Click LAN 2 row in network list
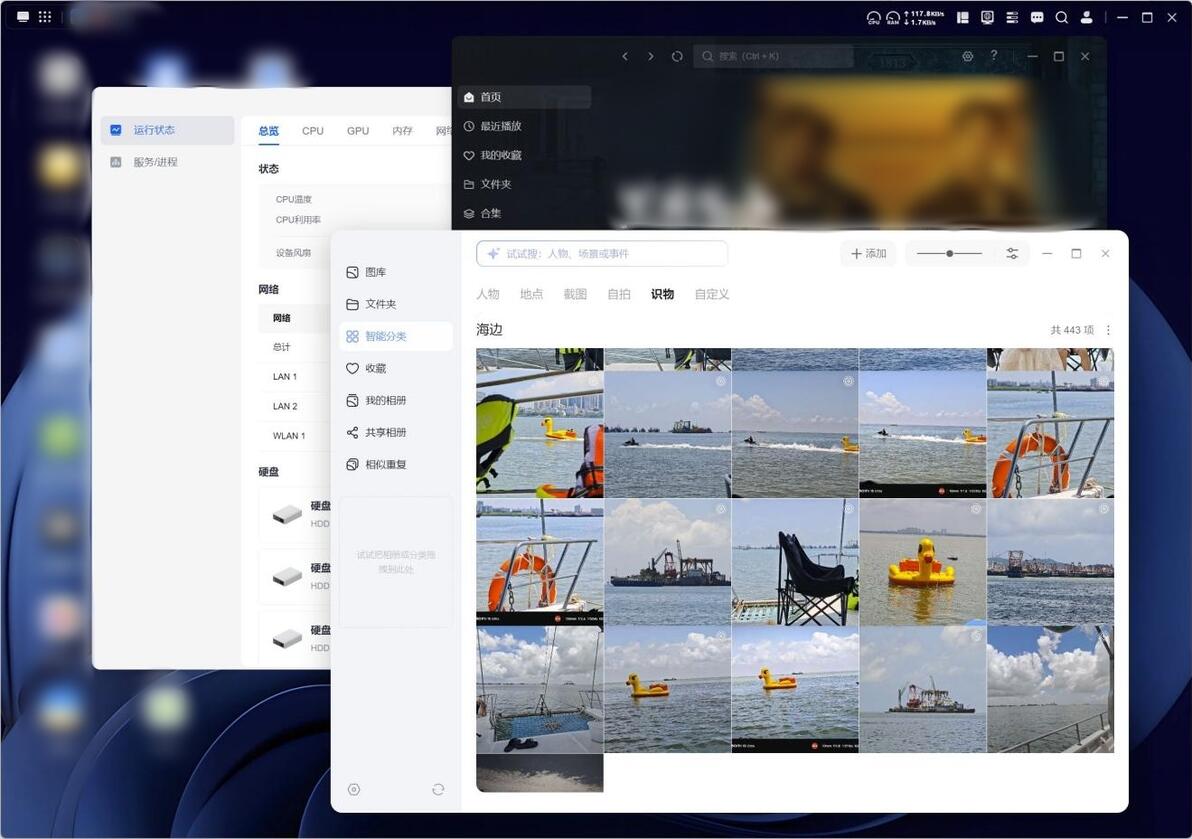Image resolution: width=1192 pixels, height=839 pixels. pos(295,406)
